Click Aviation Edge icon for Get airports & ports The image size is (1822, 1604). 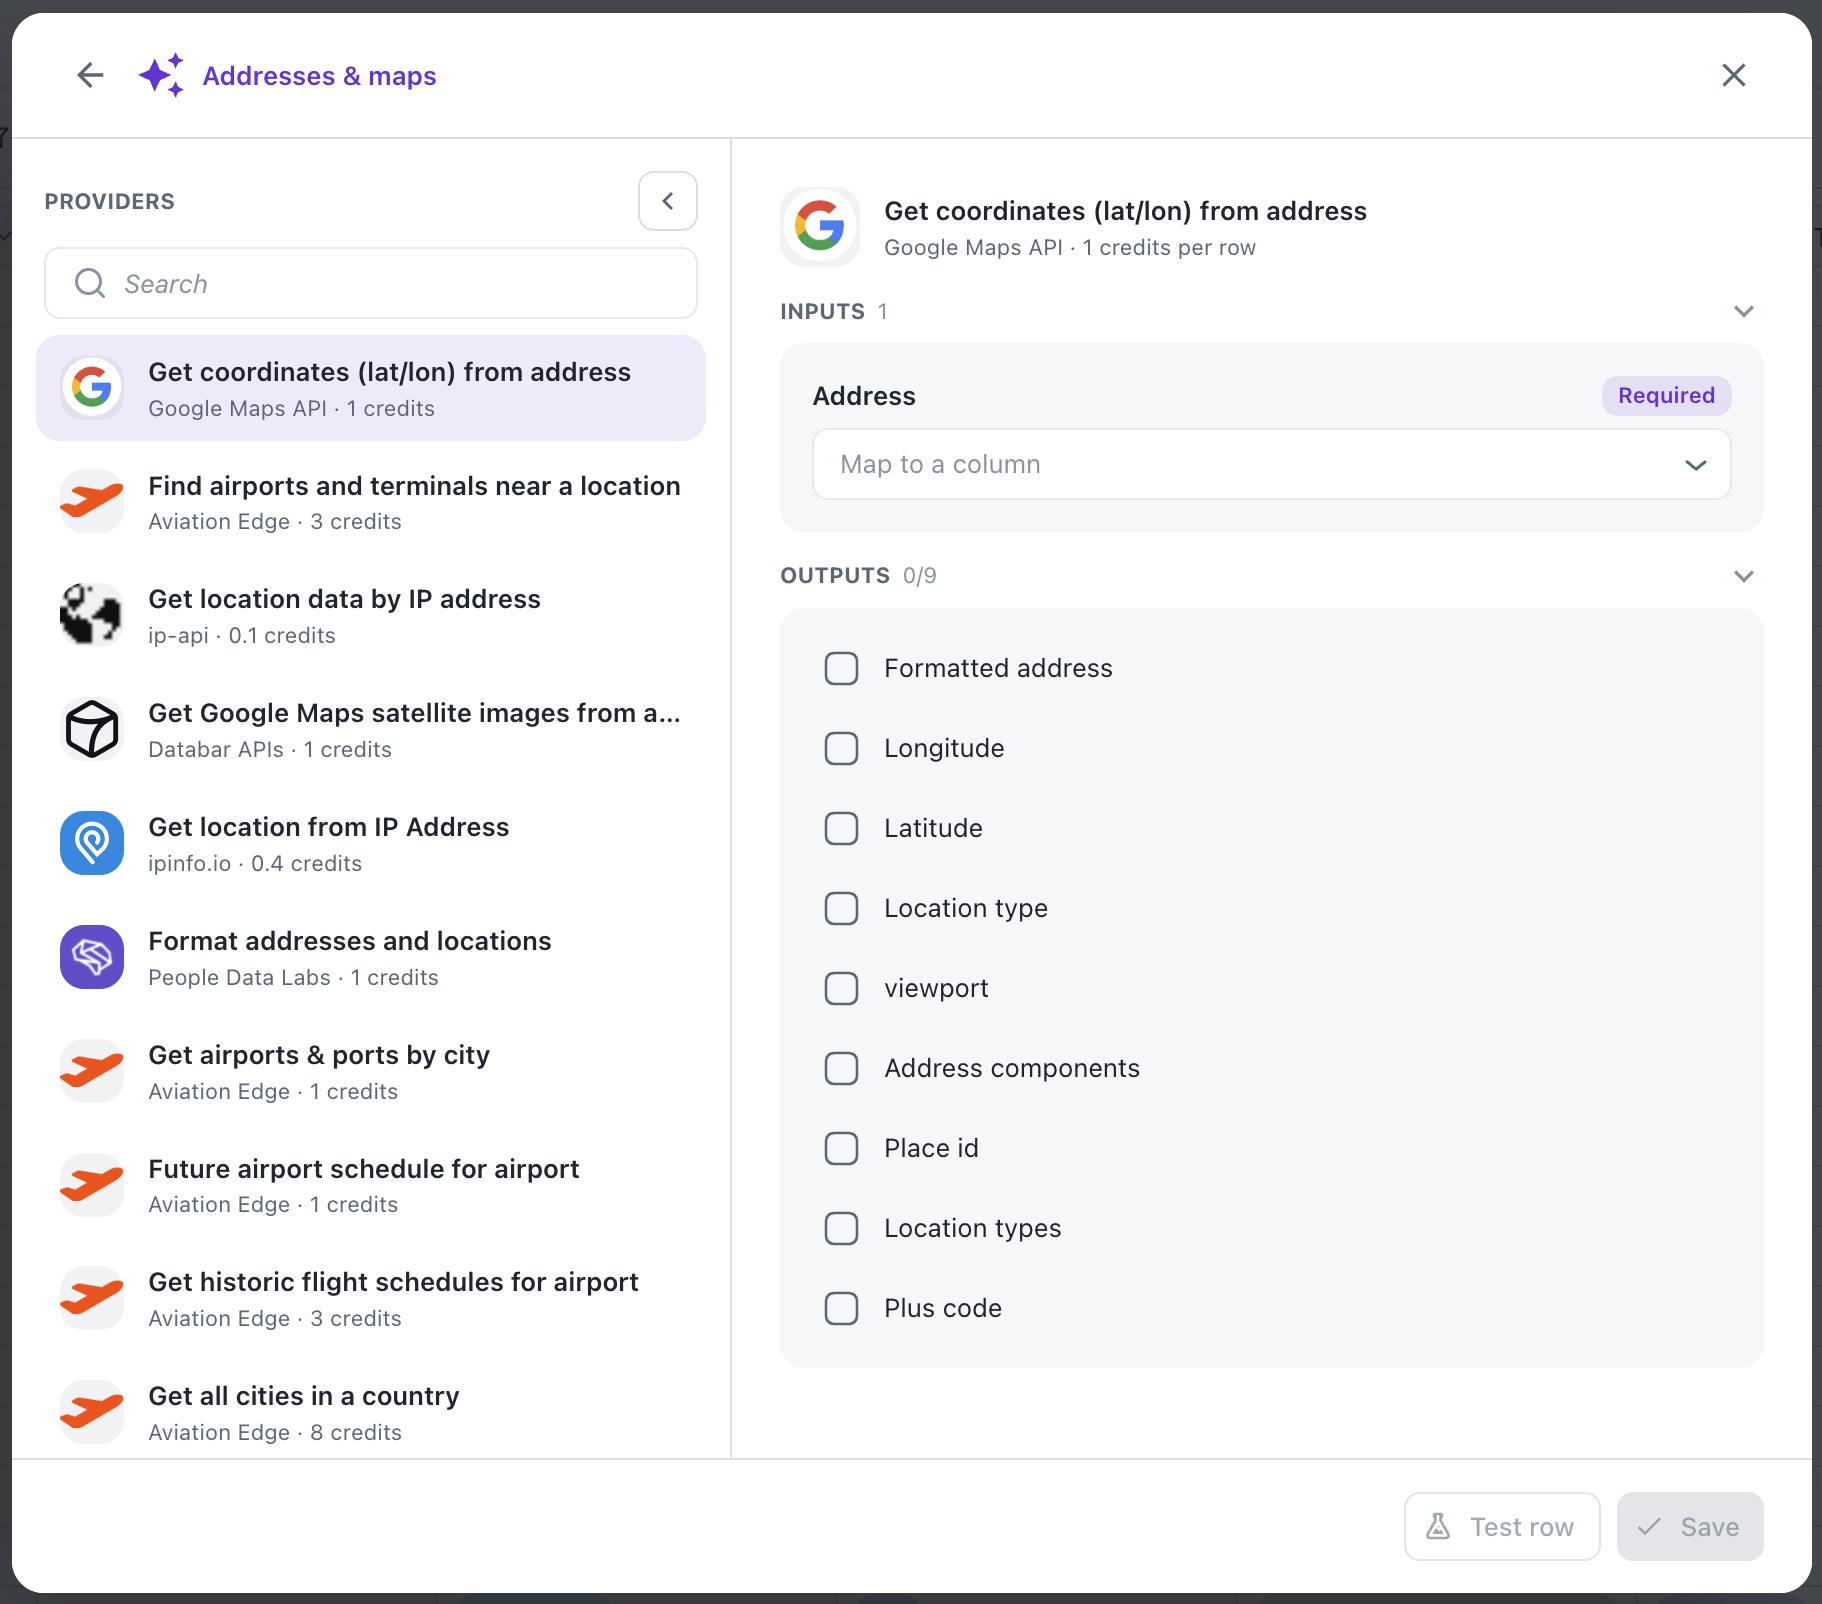point(92,1071)
